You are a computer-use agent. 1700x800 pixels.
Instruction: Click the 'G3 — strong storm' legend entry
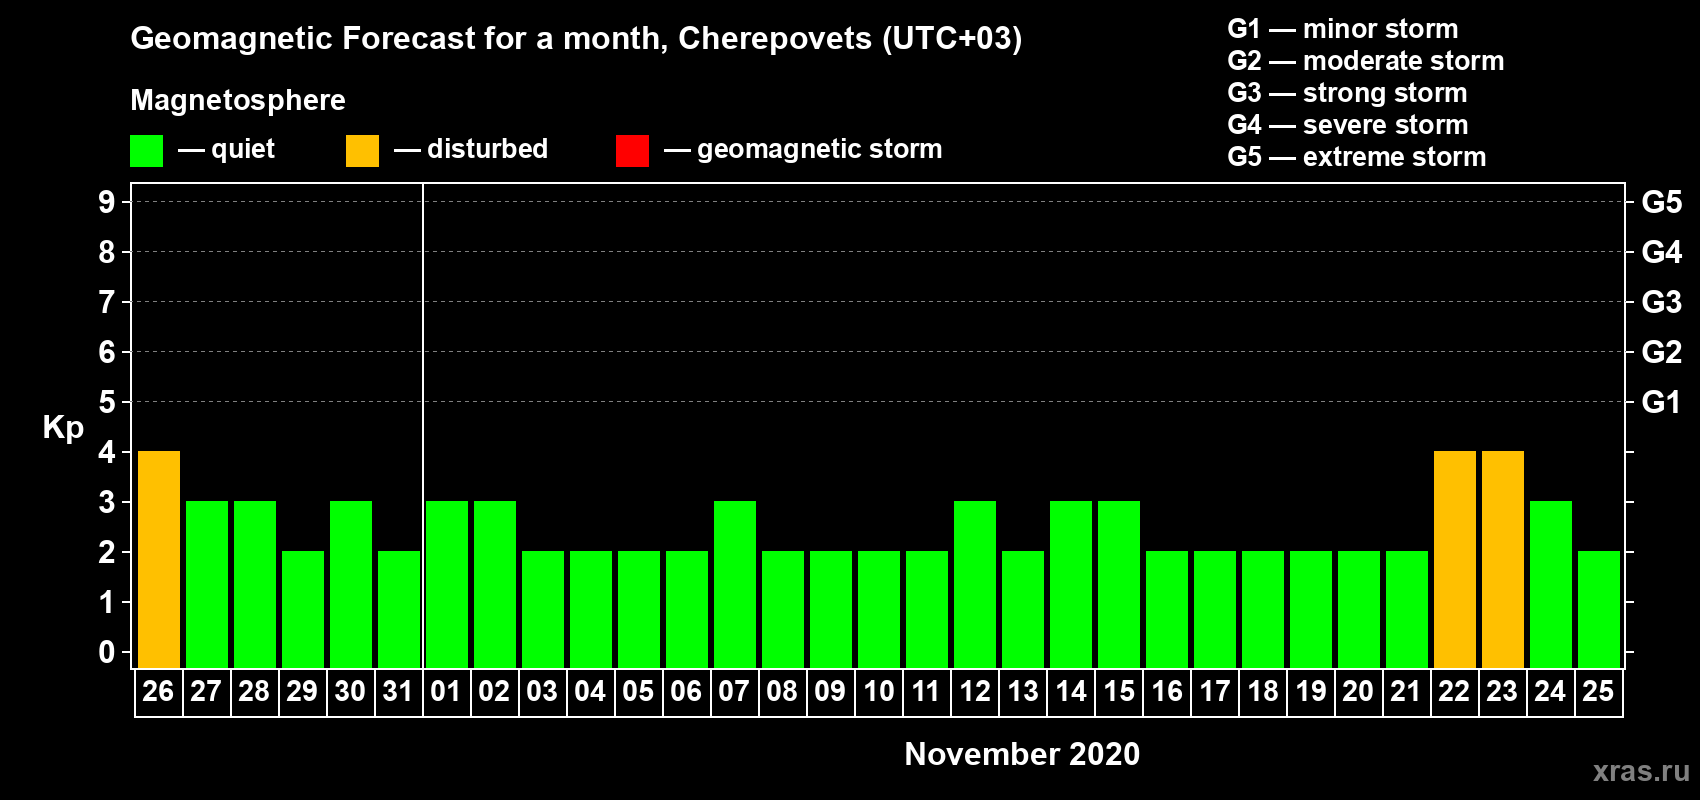(1347, 93)
